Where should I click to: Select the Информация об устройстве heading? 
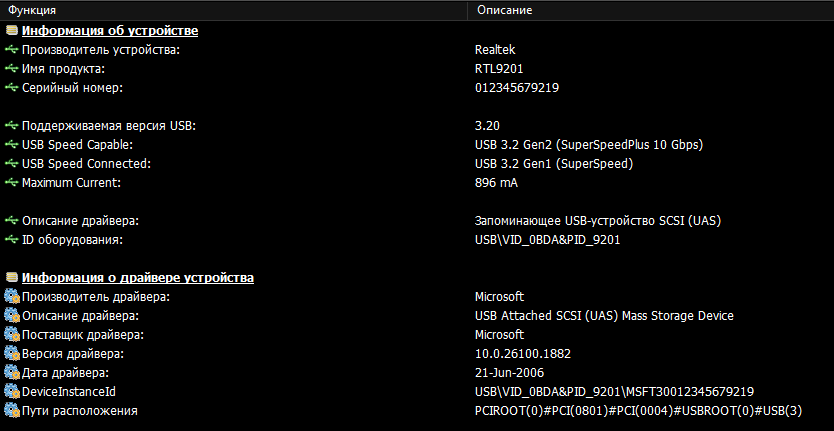point(109,31)
